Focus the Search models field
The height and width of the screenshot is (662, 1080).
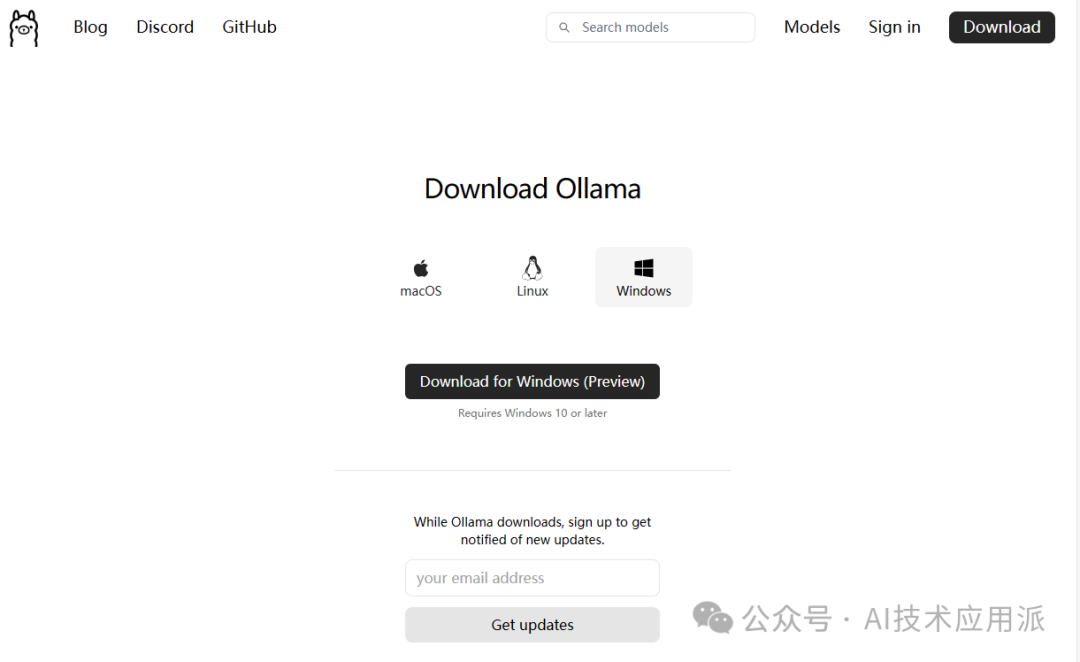(x=650, y=28)
